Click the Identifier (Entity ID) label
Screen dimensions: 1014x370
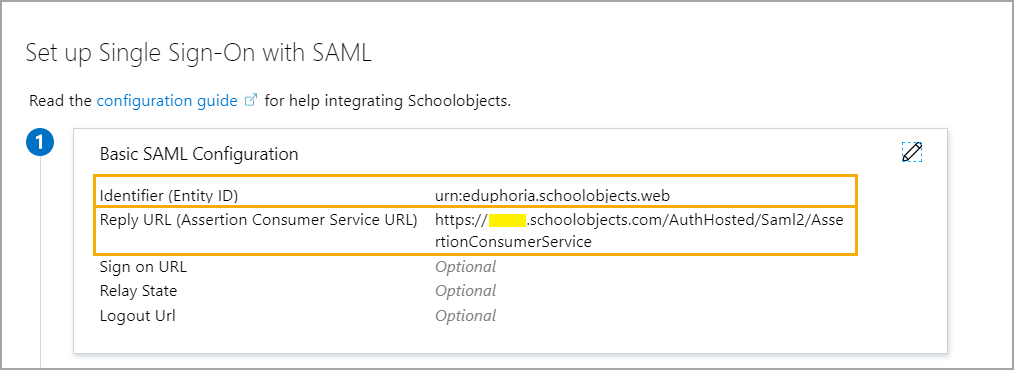click(x=173, y=195)
